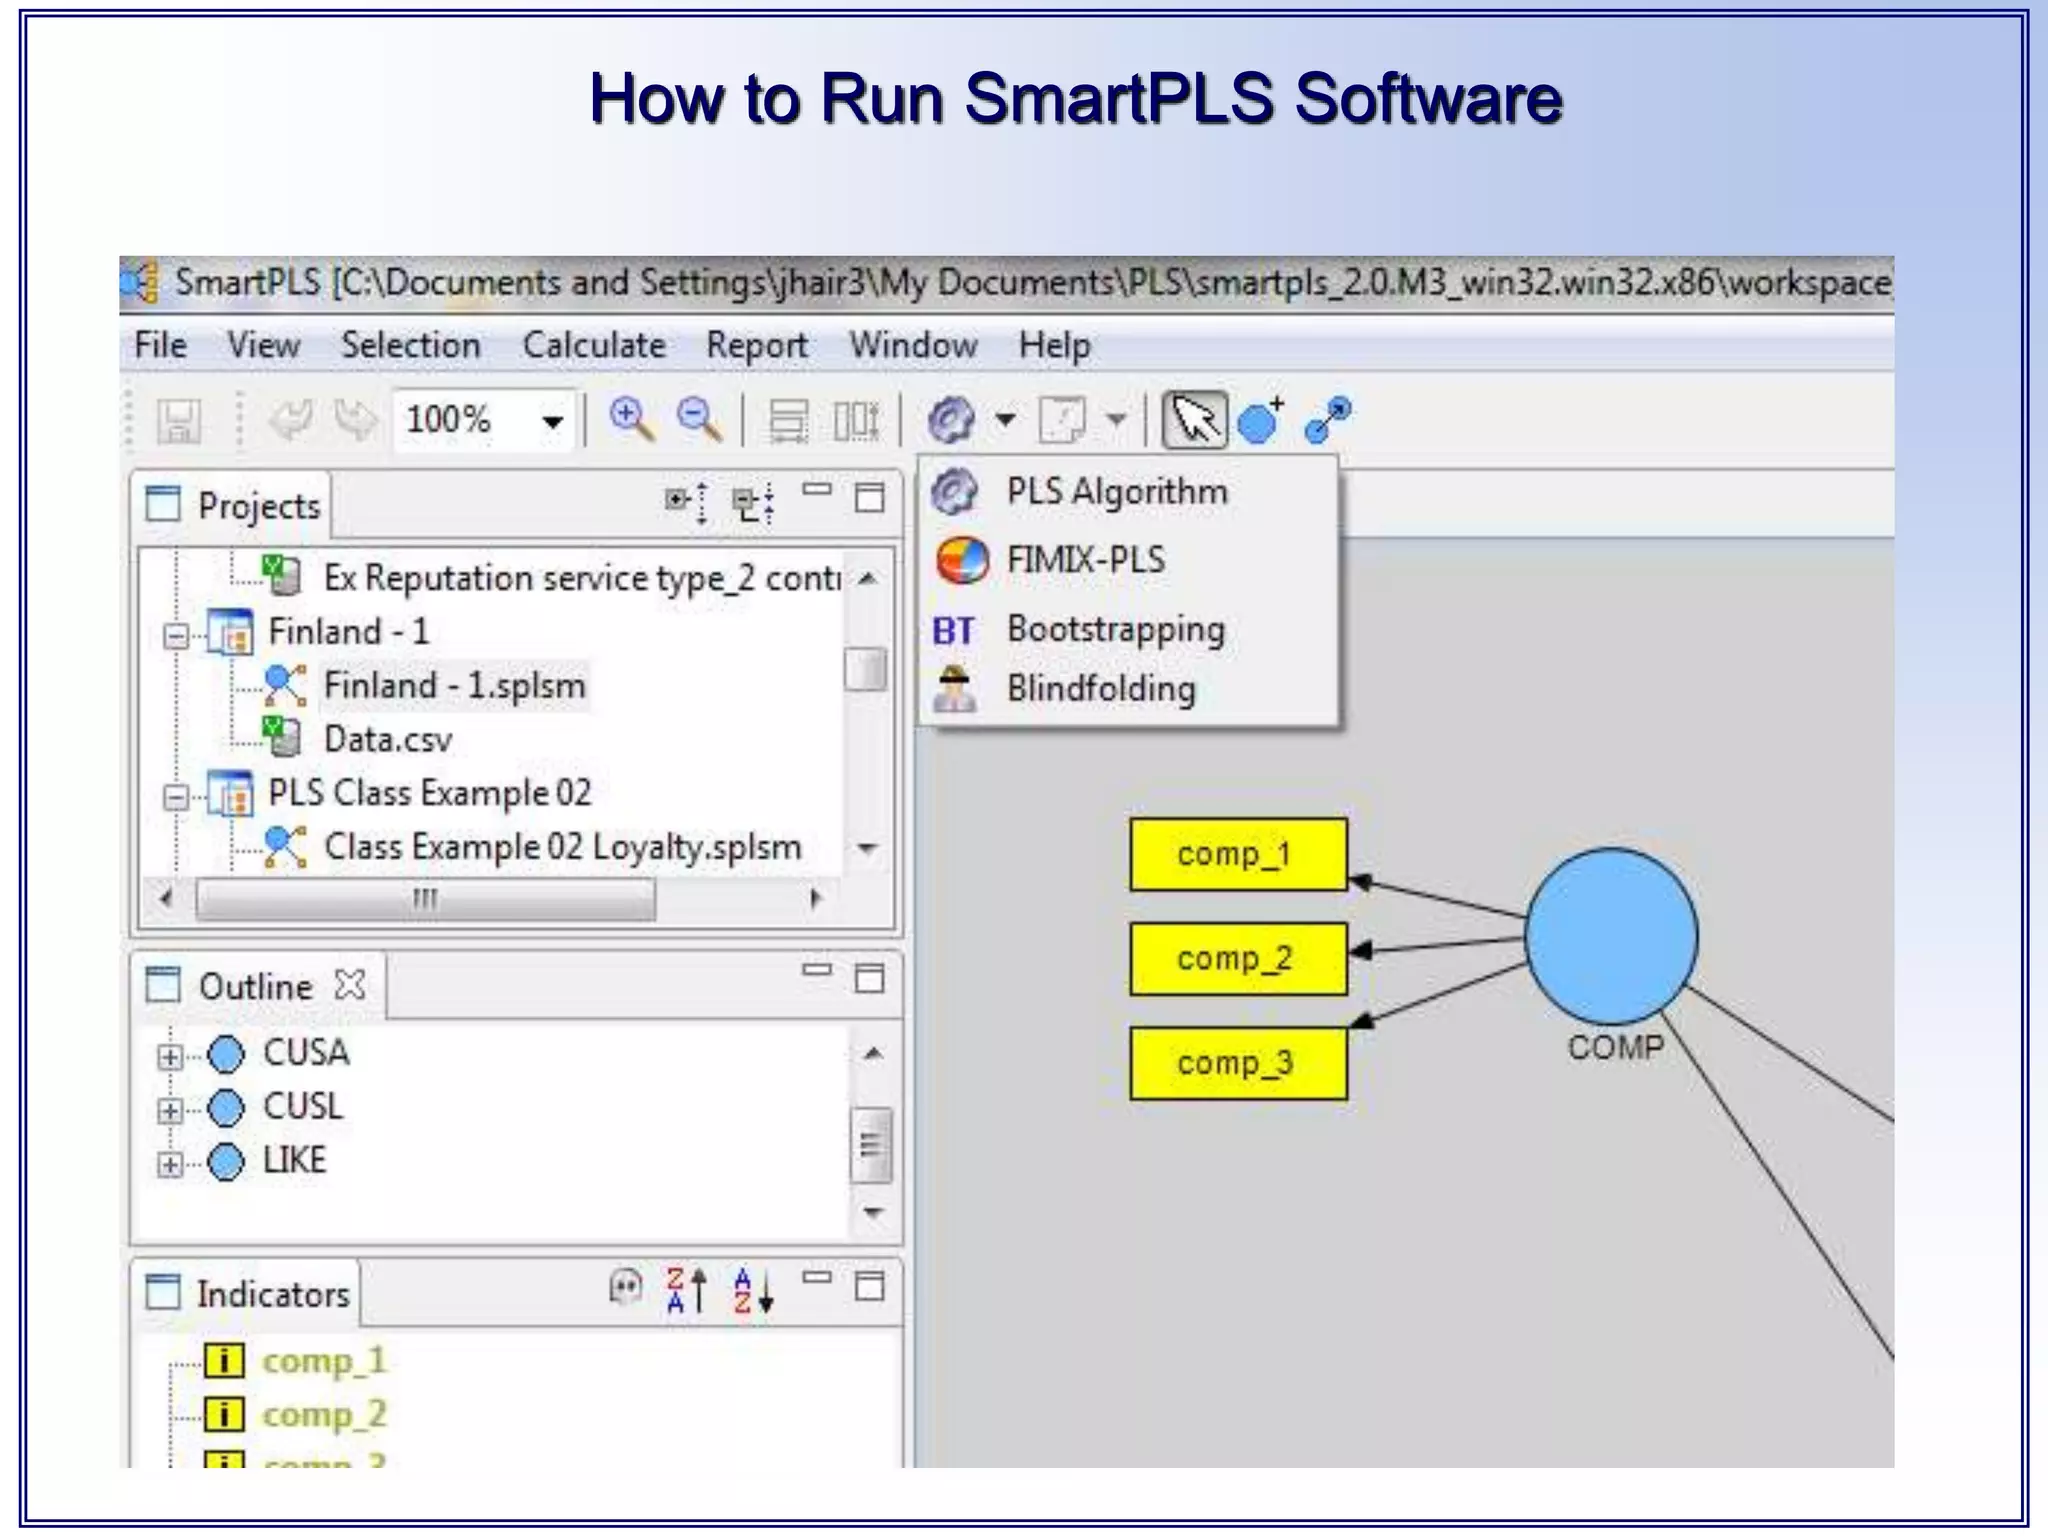Select the connection drawing tool

[x=1328, y=420]
